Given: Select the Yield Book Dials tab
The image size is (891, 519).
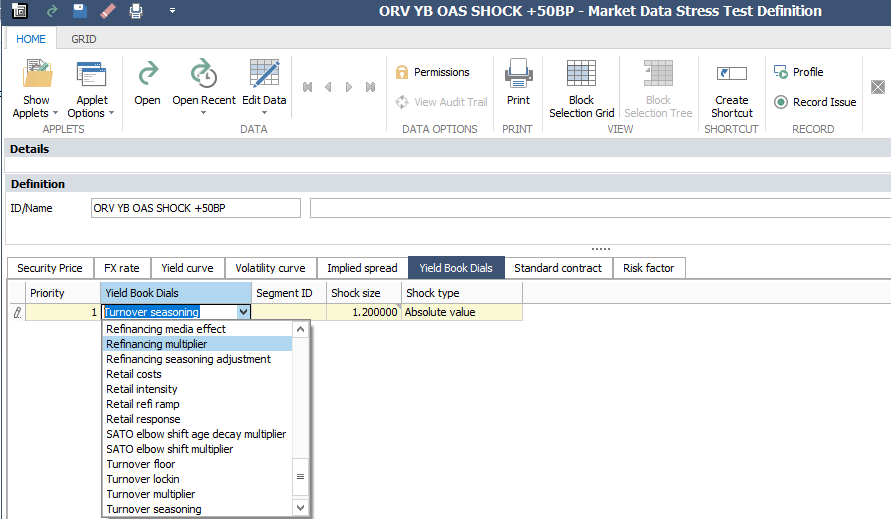Looking at the screenshot, I should tap(456, 268).
